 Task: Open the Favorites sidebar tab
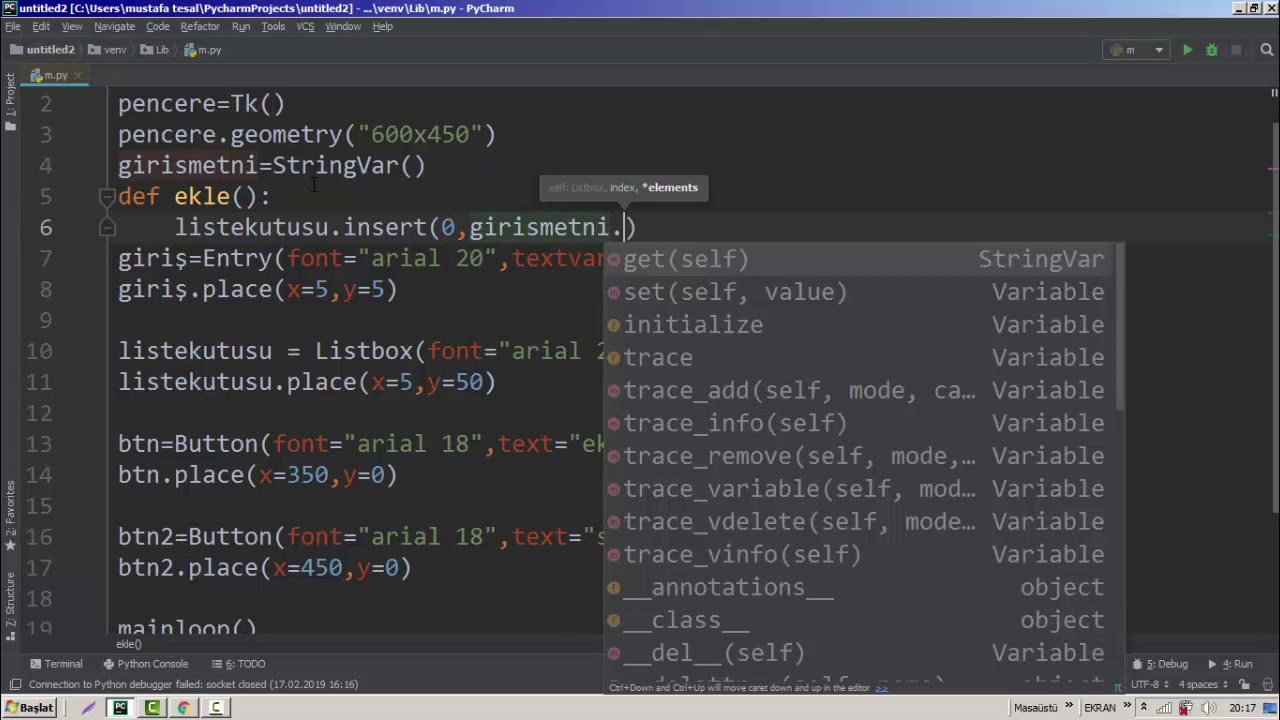pyautogui.click(x=10, y=518)
